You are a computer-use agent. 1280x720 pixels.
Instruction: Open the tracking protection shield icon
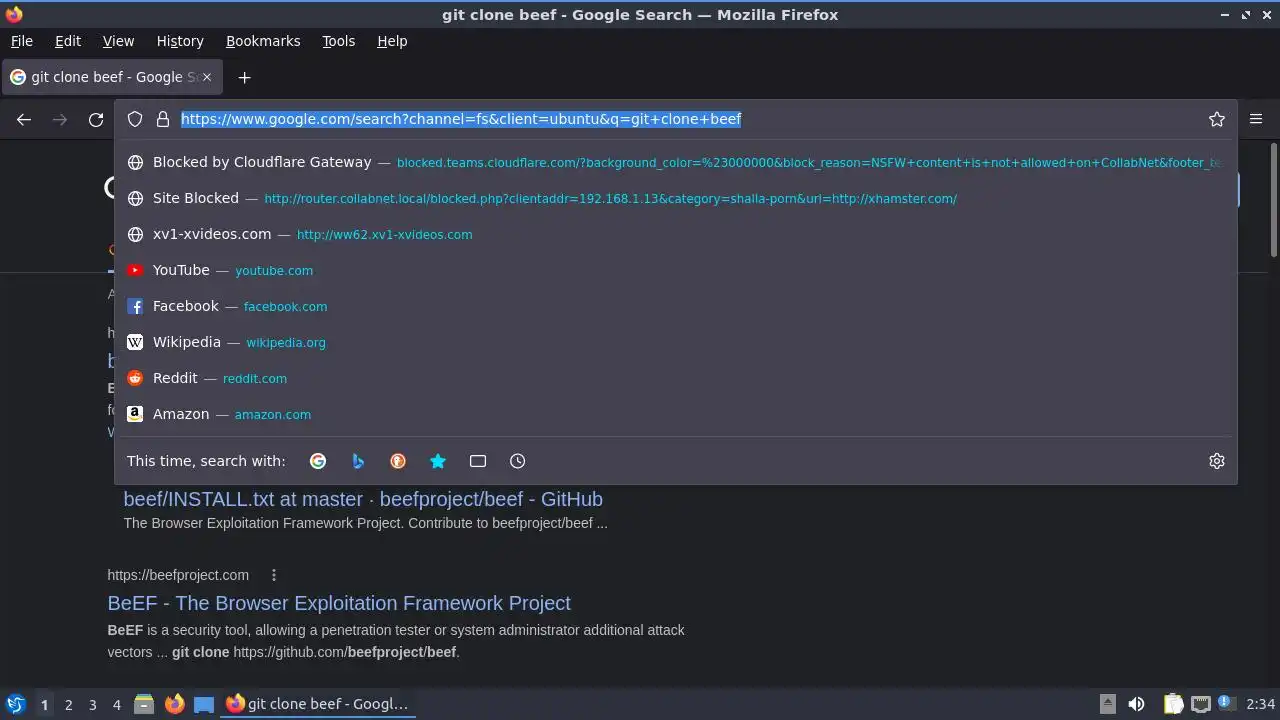point(135,119)
